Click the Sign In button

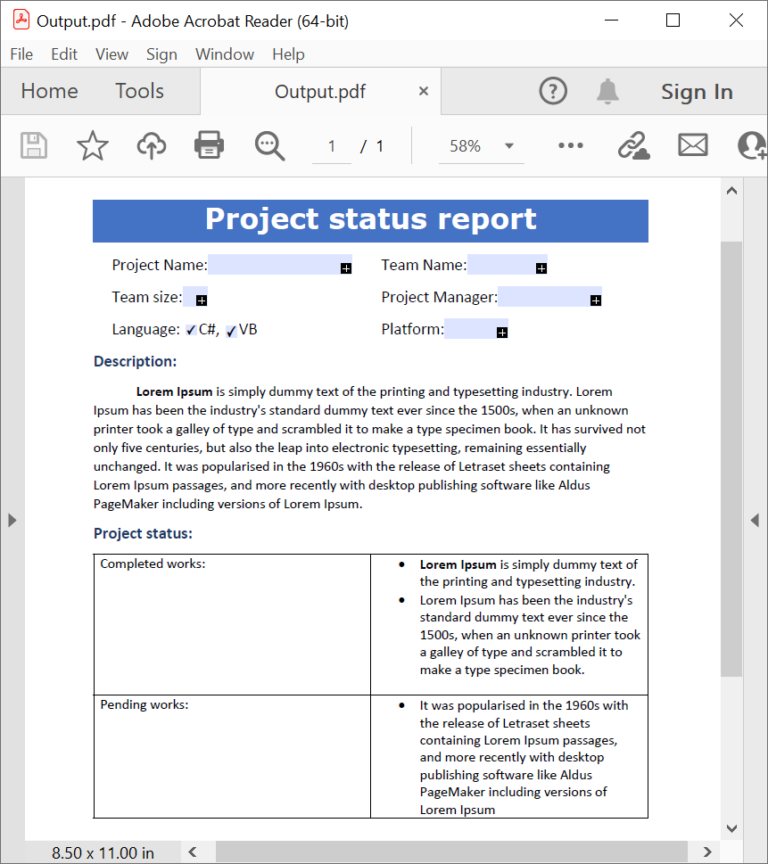coord(696,92)
